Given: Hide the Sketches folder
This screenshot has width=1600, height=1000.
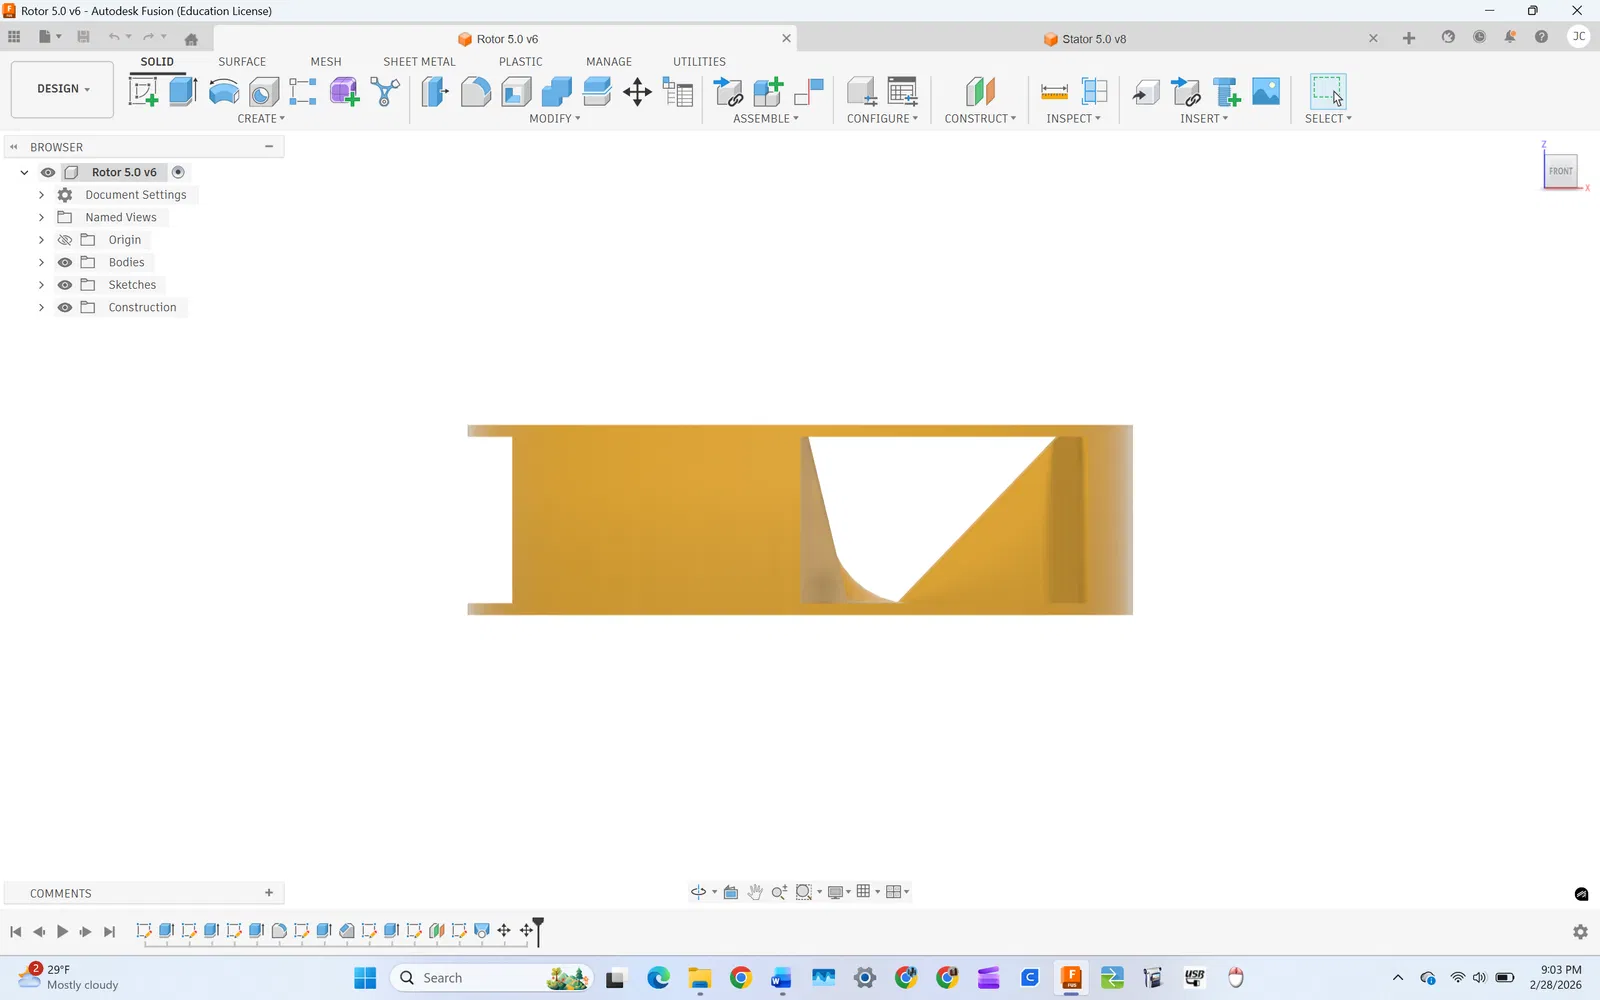Looking at the screenshot, I should coord(65,285).
